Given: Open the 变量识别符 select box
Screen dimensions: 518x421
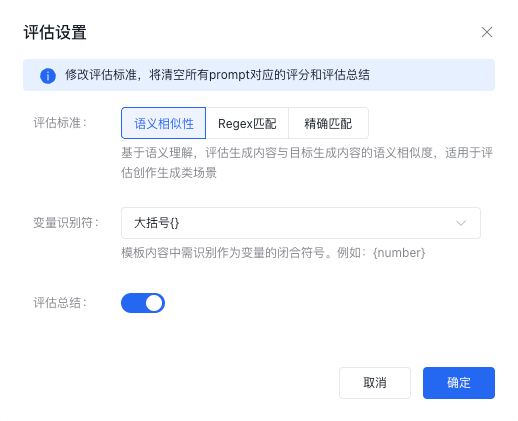Looking at the screenshot, I should pos(301,223).
